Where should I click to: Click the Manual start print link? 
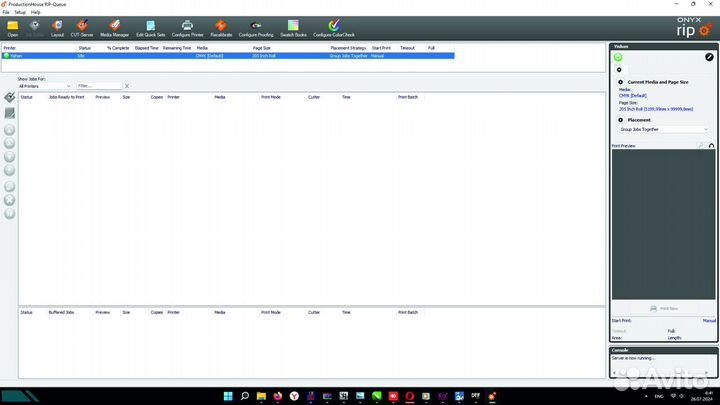(x=708, y=320)
